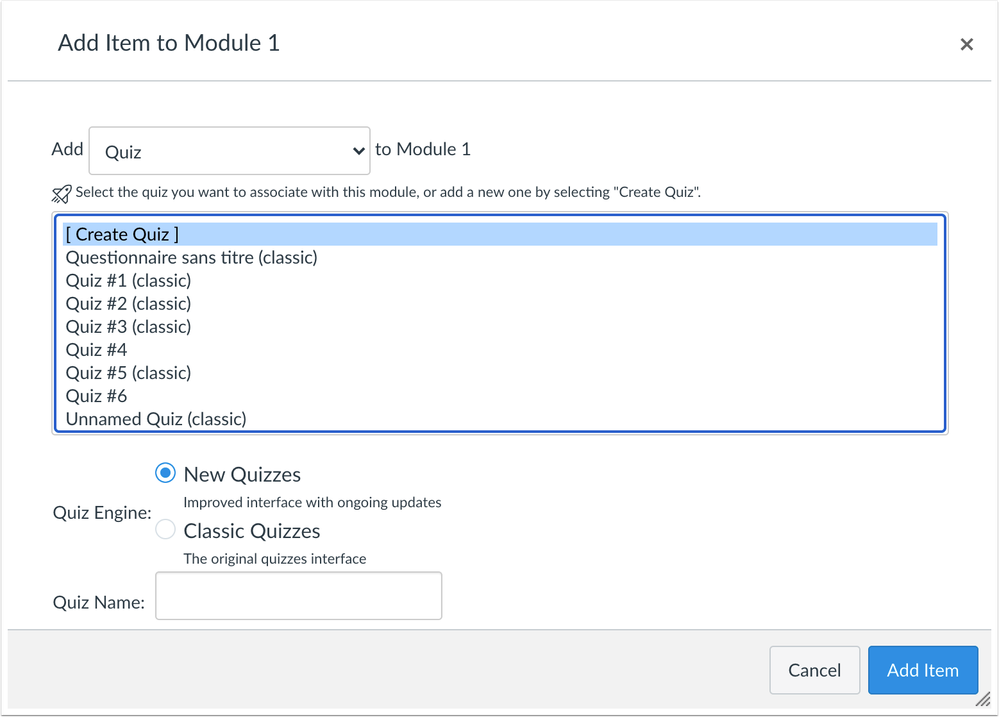The image size is (999, 717).
Task: Select Quiz #6 in the list
Action: pos(500,396)
